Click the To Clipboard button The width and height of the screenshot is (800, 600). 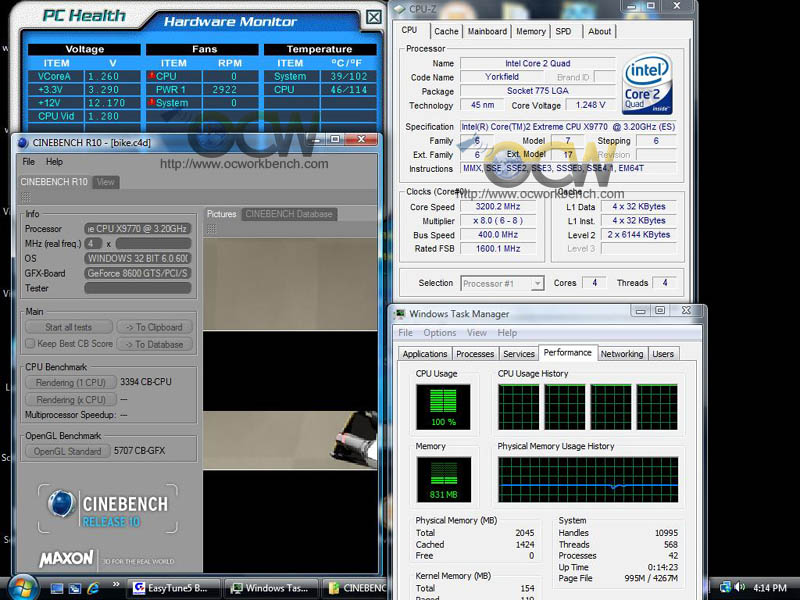click(x=155, y=327)
